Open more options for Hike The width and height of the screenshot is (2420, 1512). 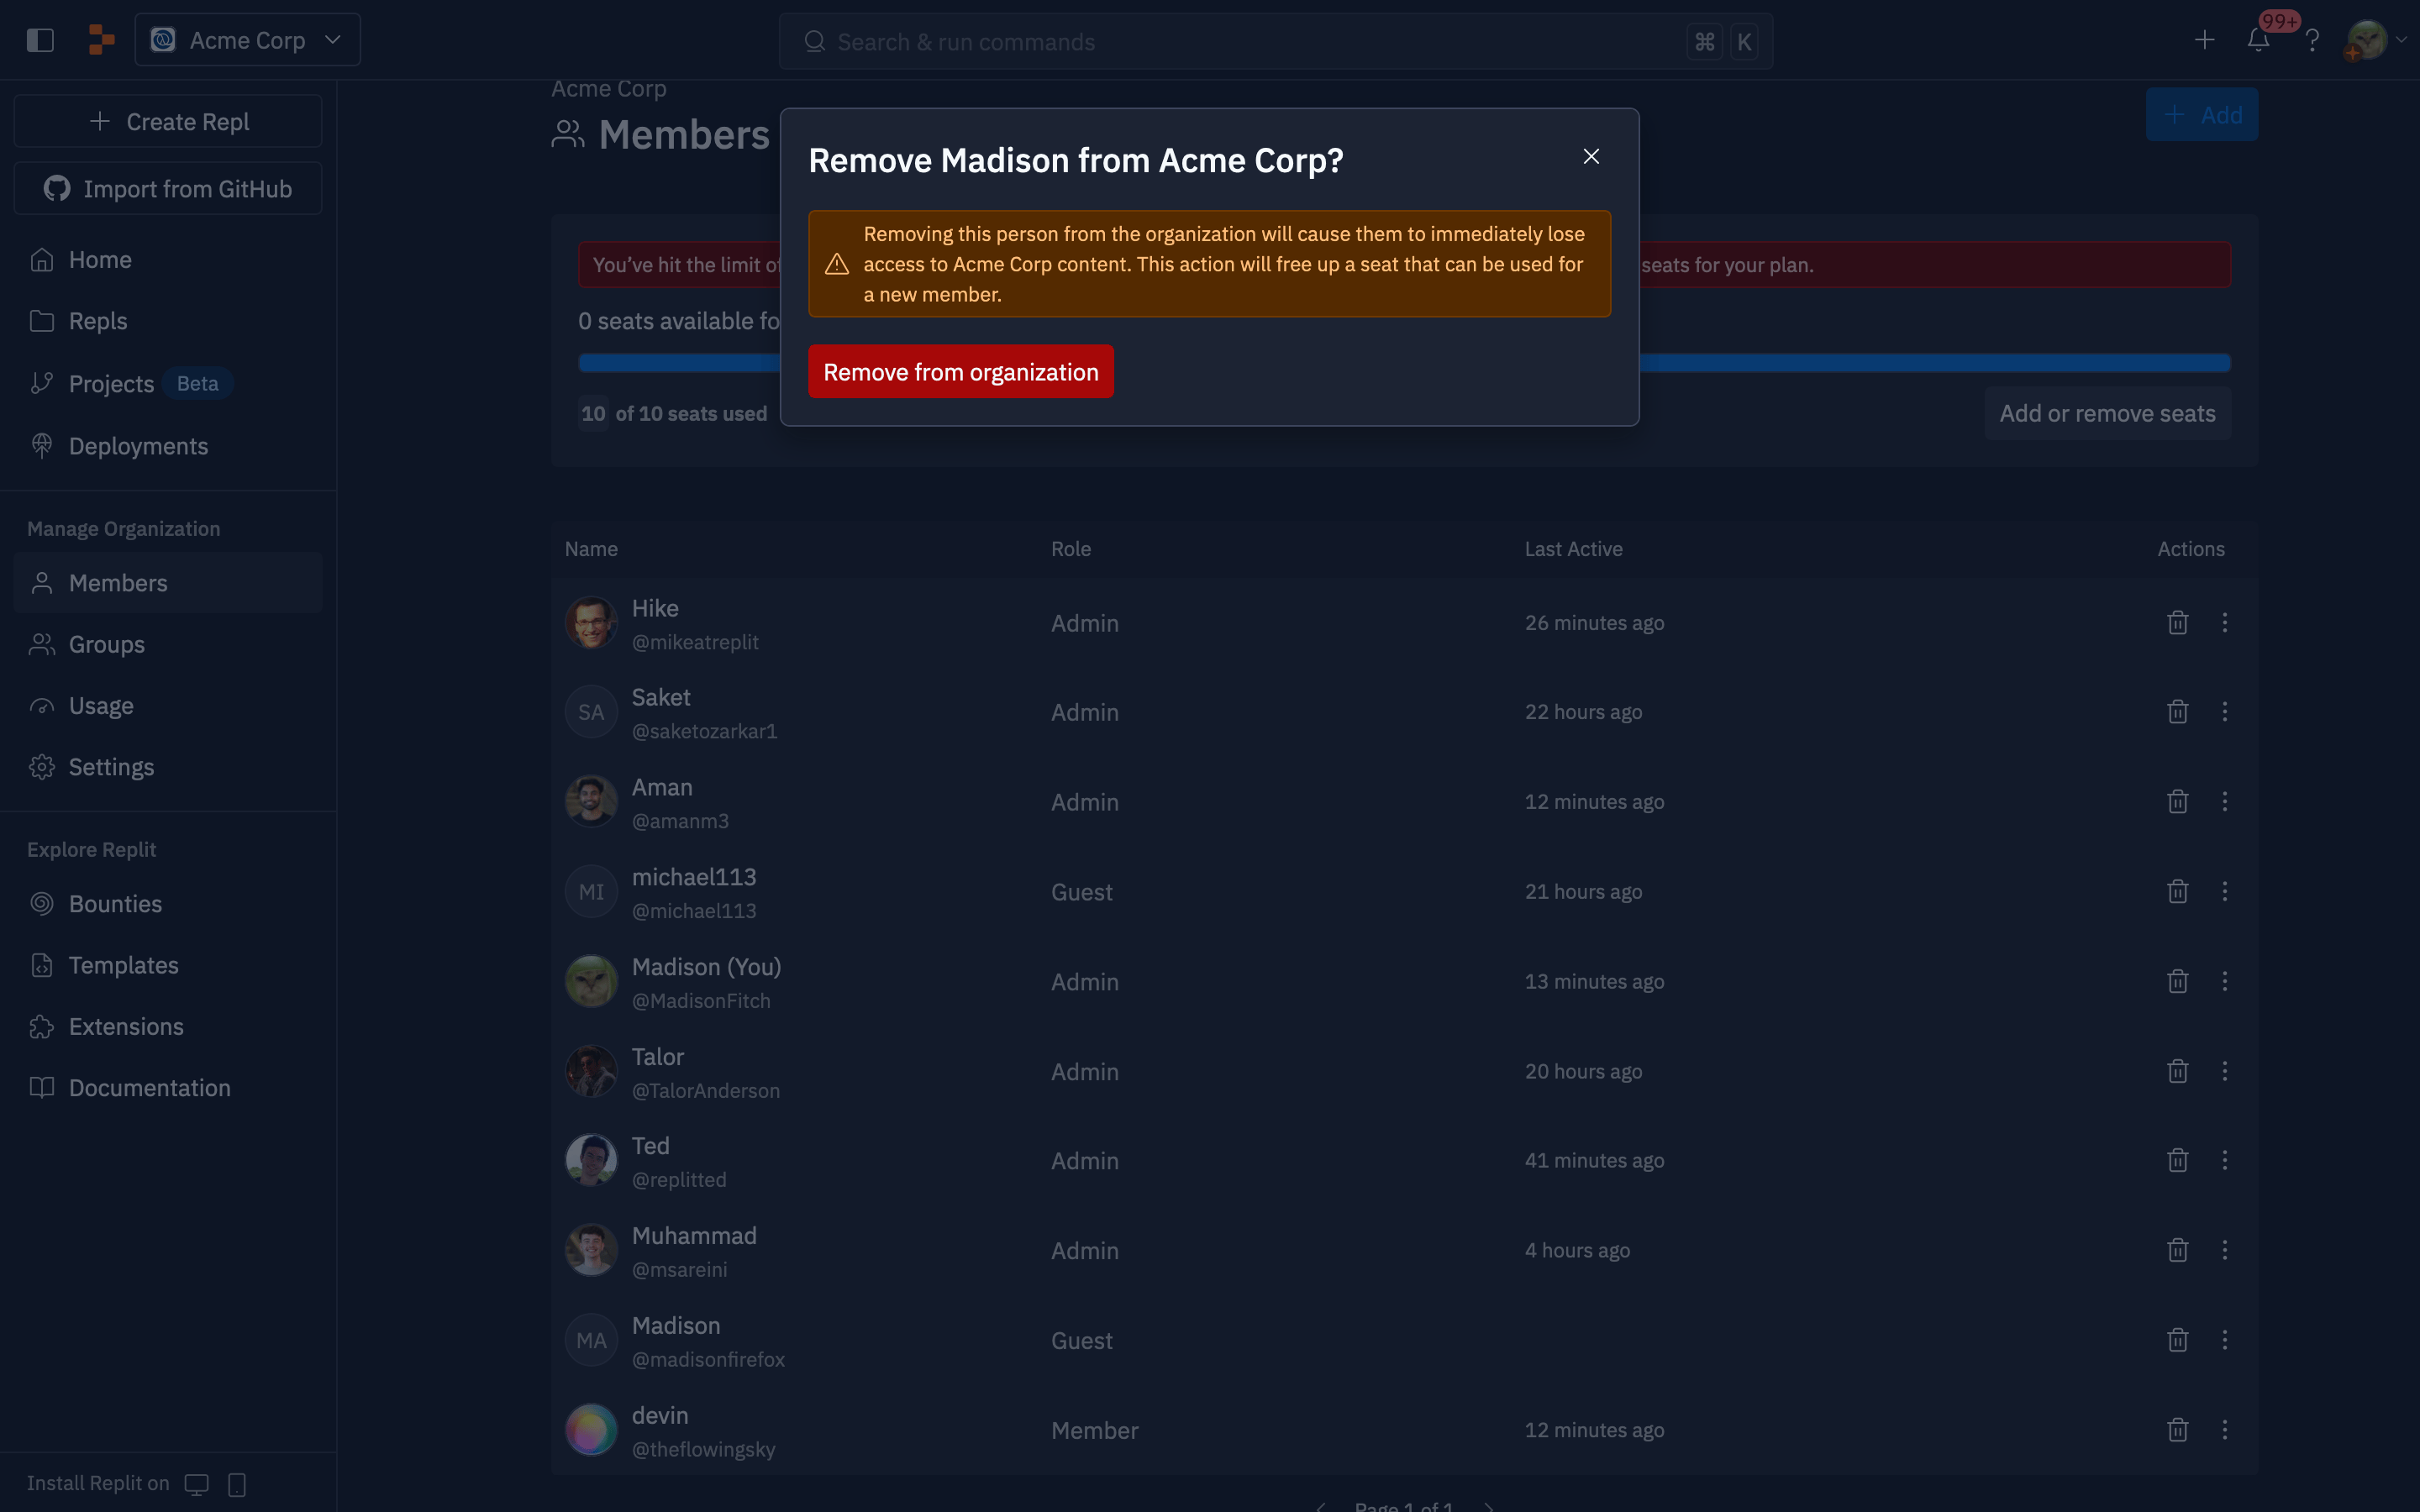click(x=2224, y=623)
